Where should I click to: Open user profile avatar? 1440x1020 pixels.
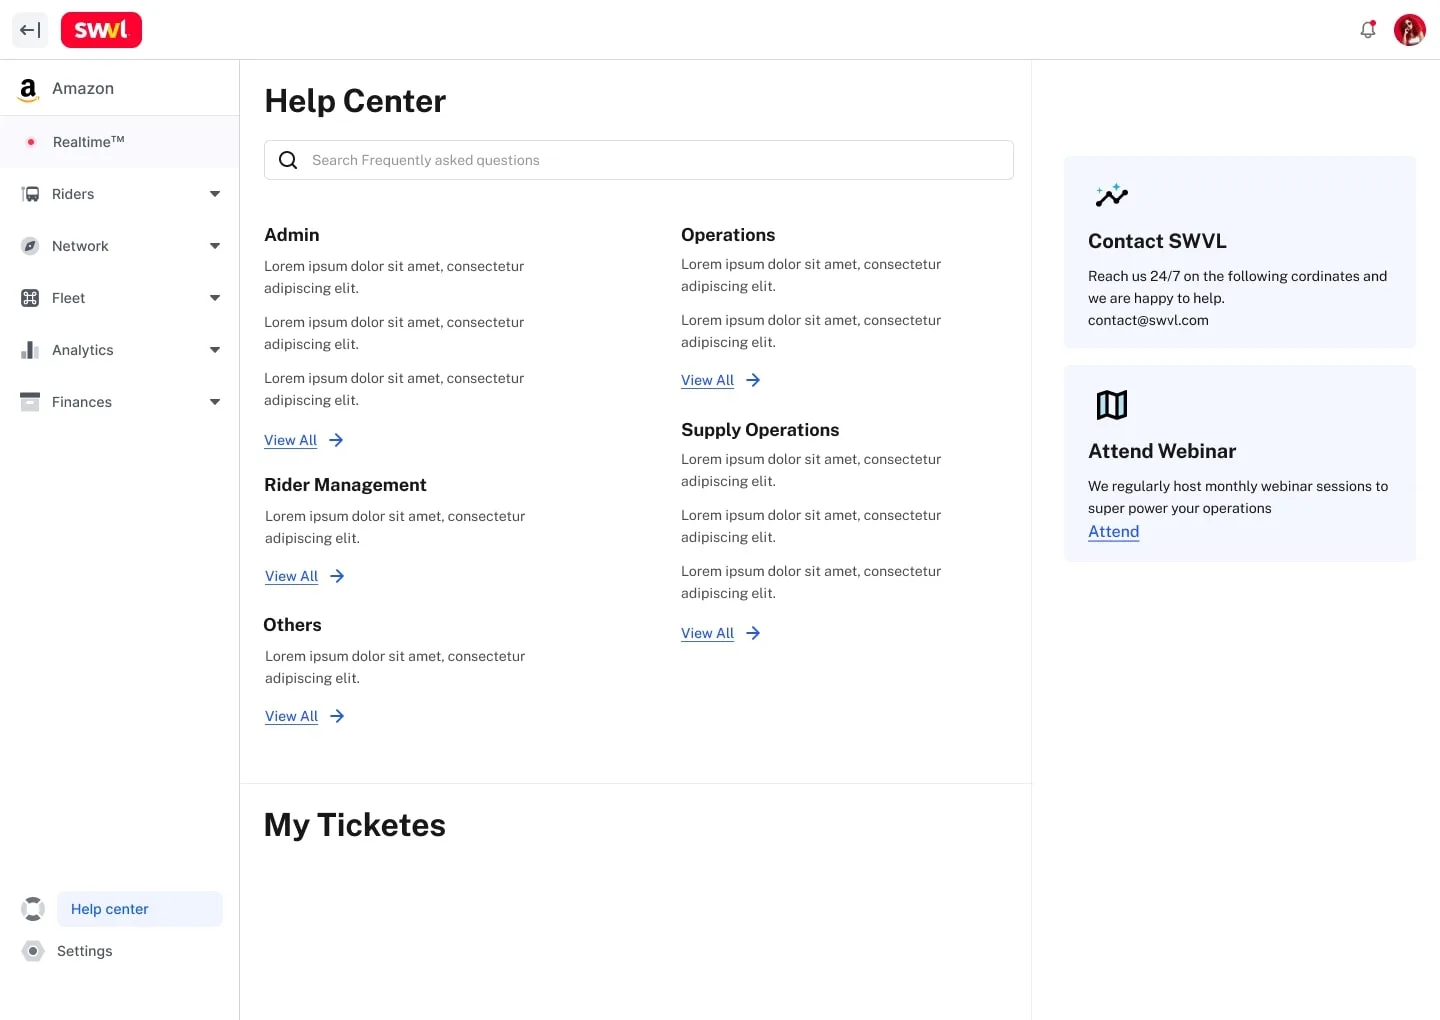click(1409, 30)
